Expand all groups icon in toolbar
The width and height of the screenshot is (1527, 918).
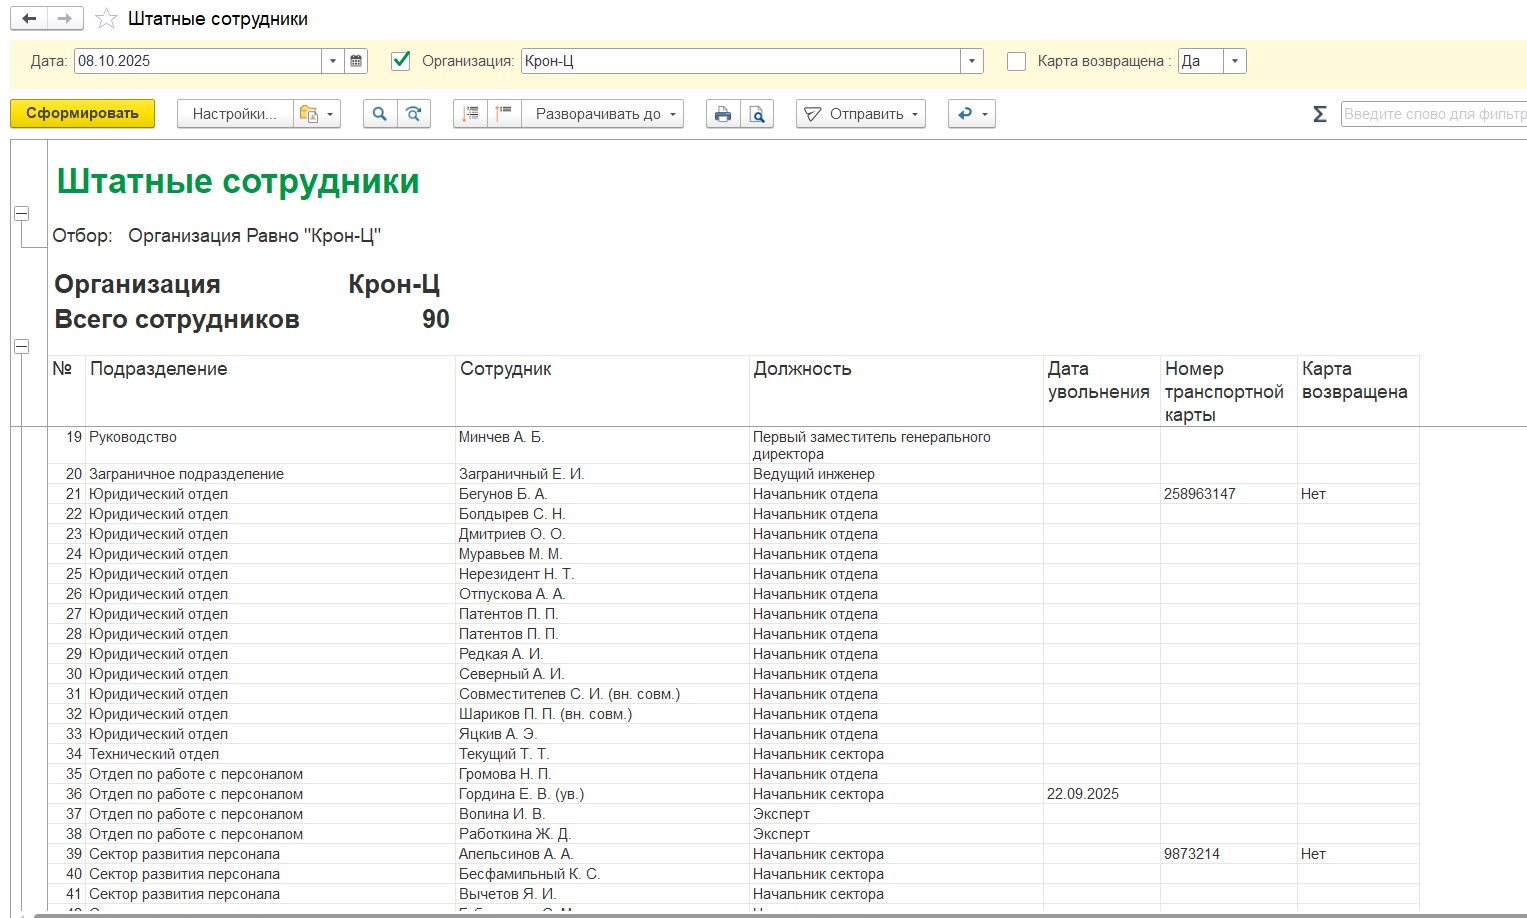(x=470, y=114)
